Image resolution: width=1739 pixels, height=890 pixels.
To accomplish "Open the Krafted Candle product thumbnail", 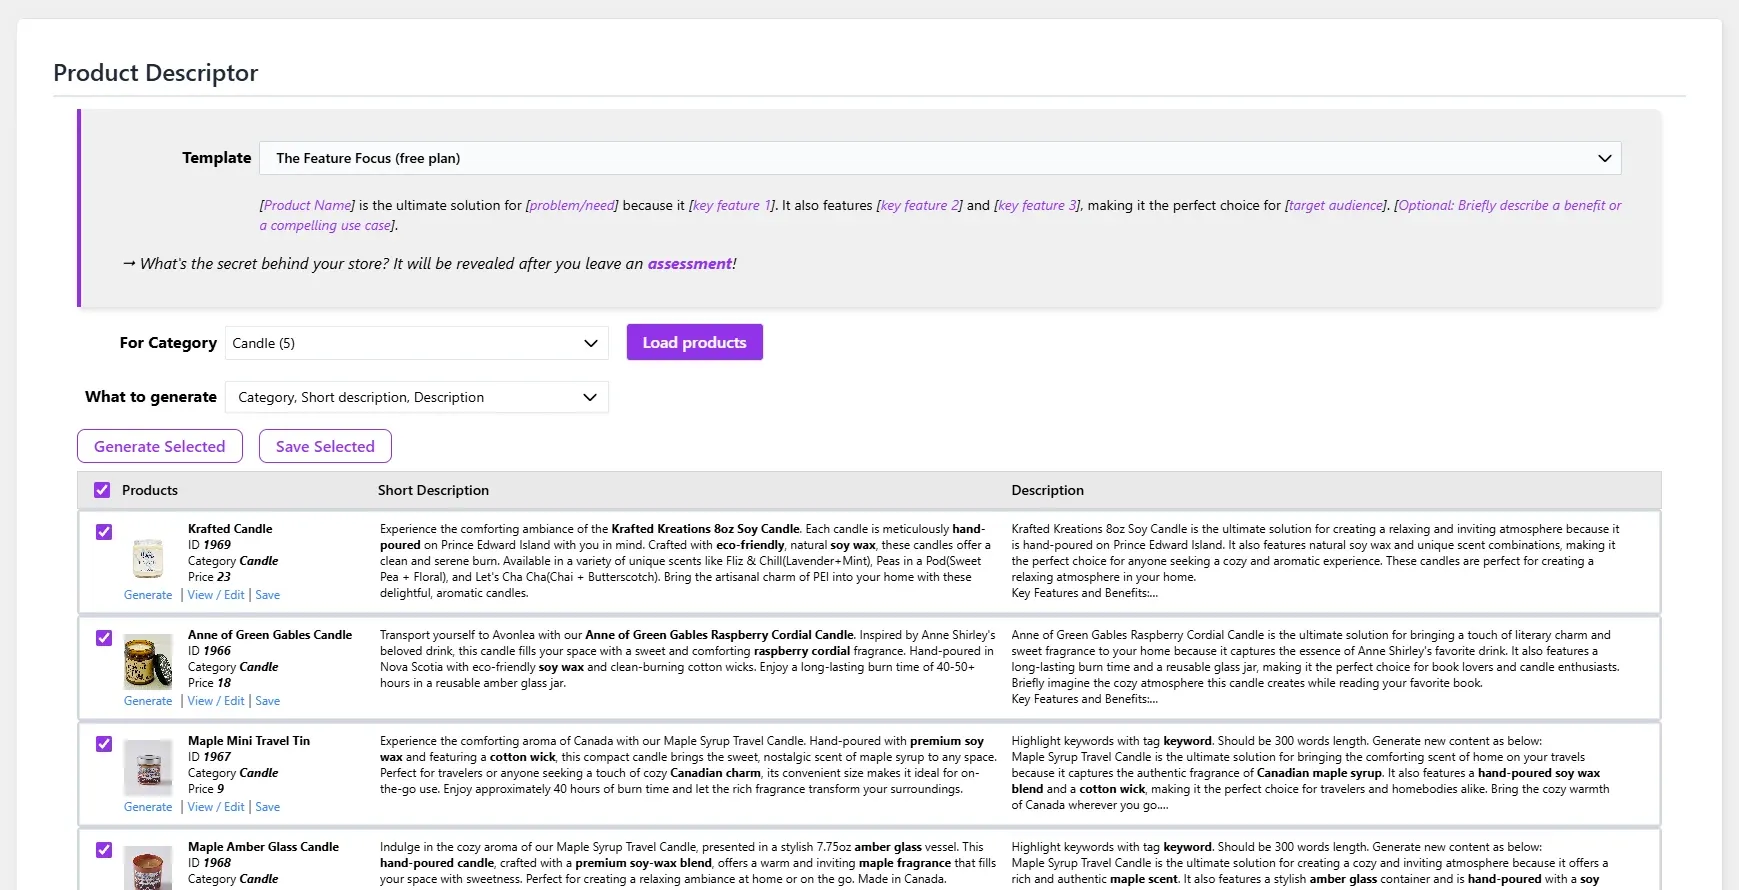I will [148, 557].
